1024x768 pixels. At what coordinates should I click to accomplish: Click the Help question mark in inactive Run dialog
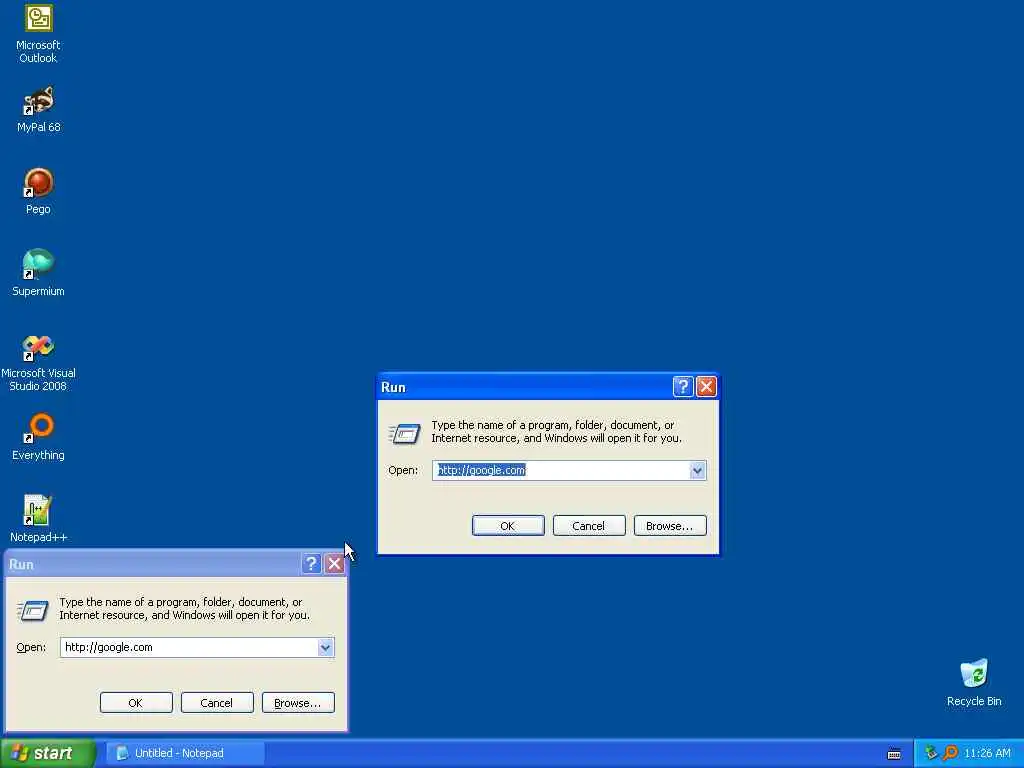coord(312,564)
